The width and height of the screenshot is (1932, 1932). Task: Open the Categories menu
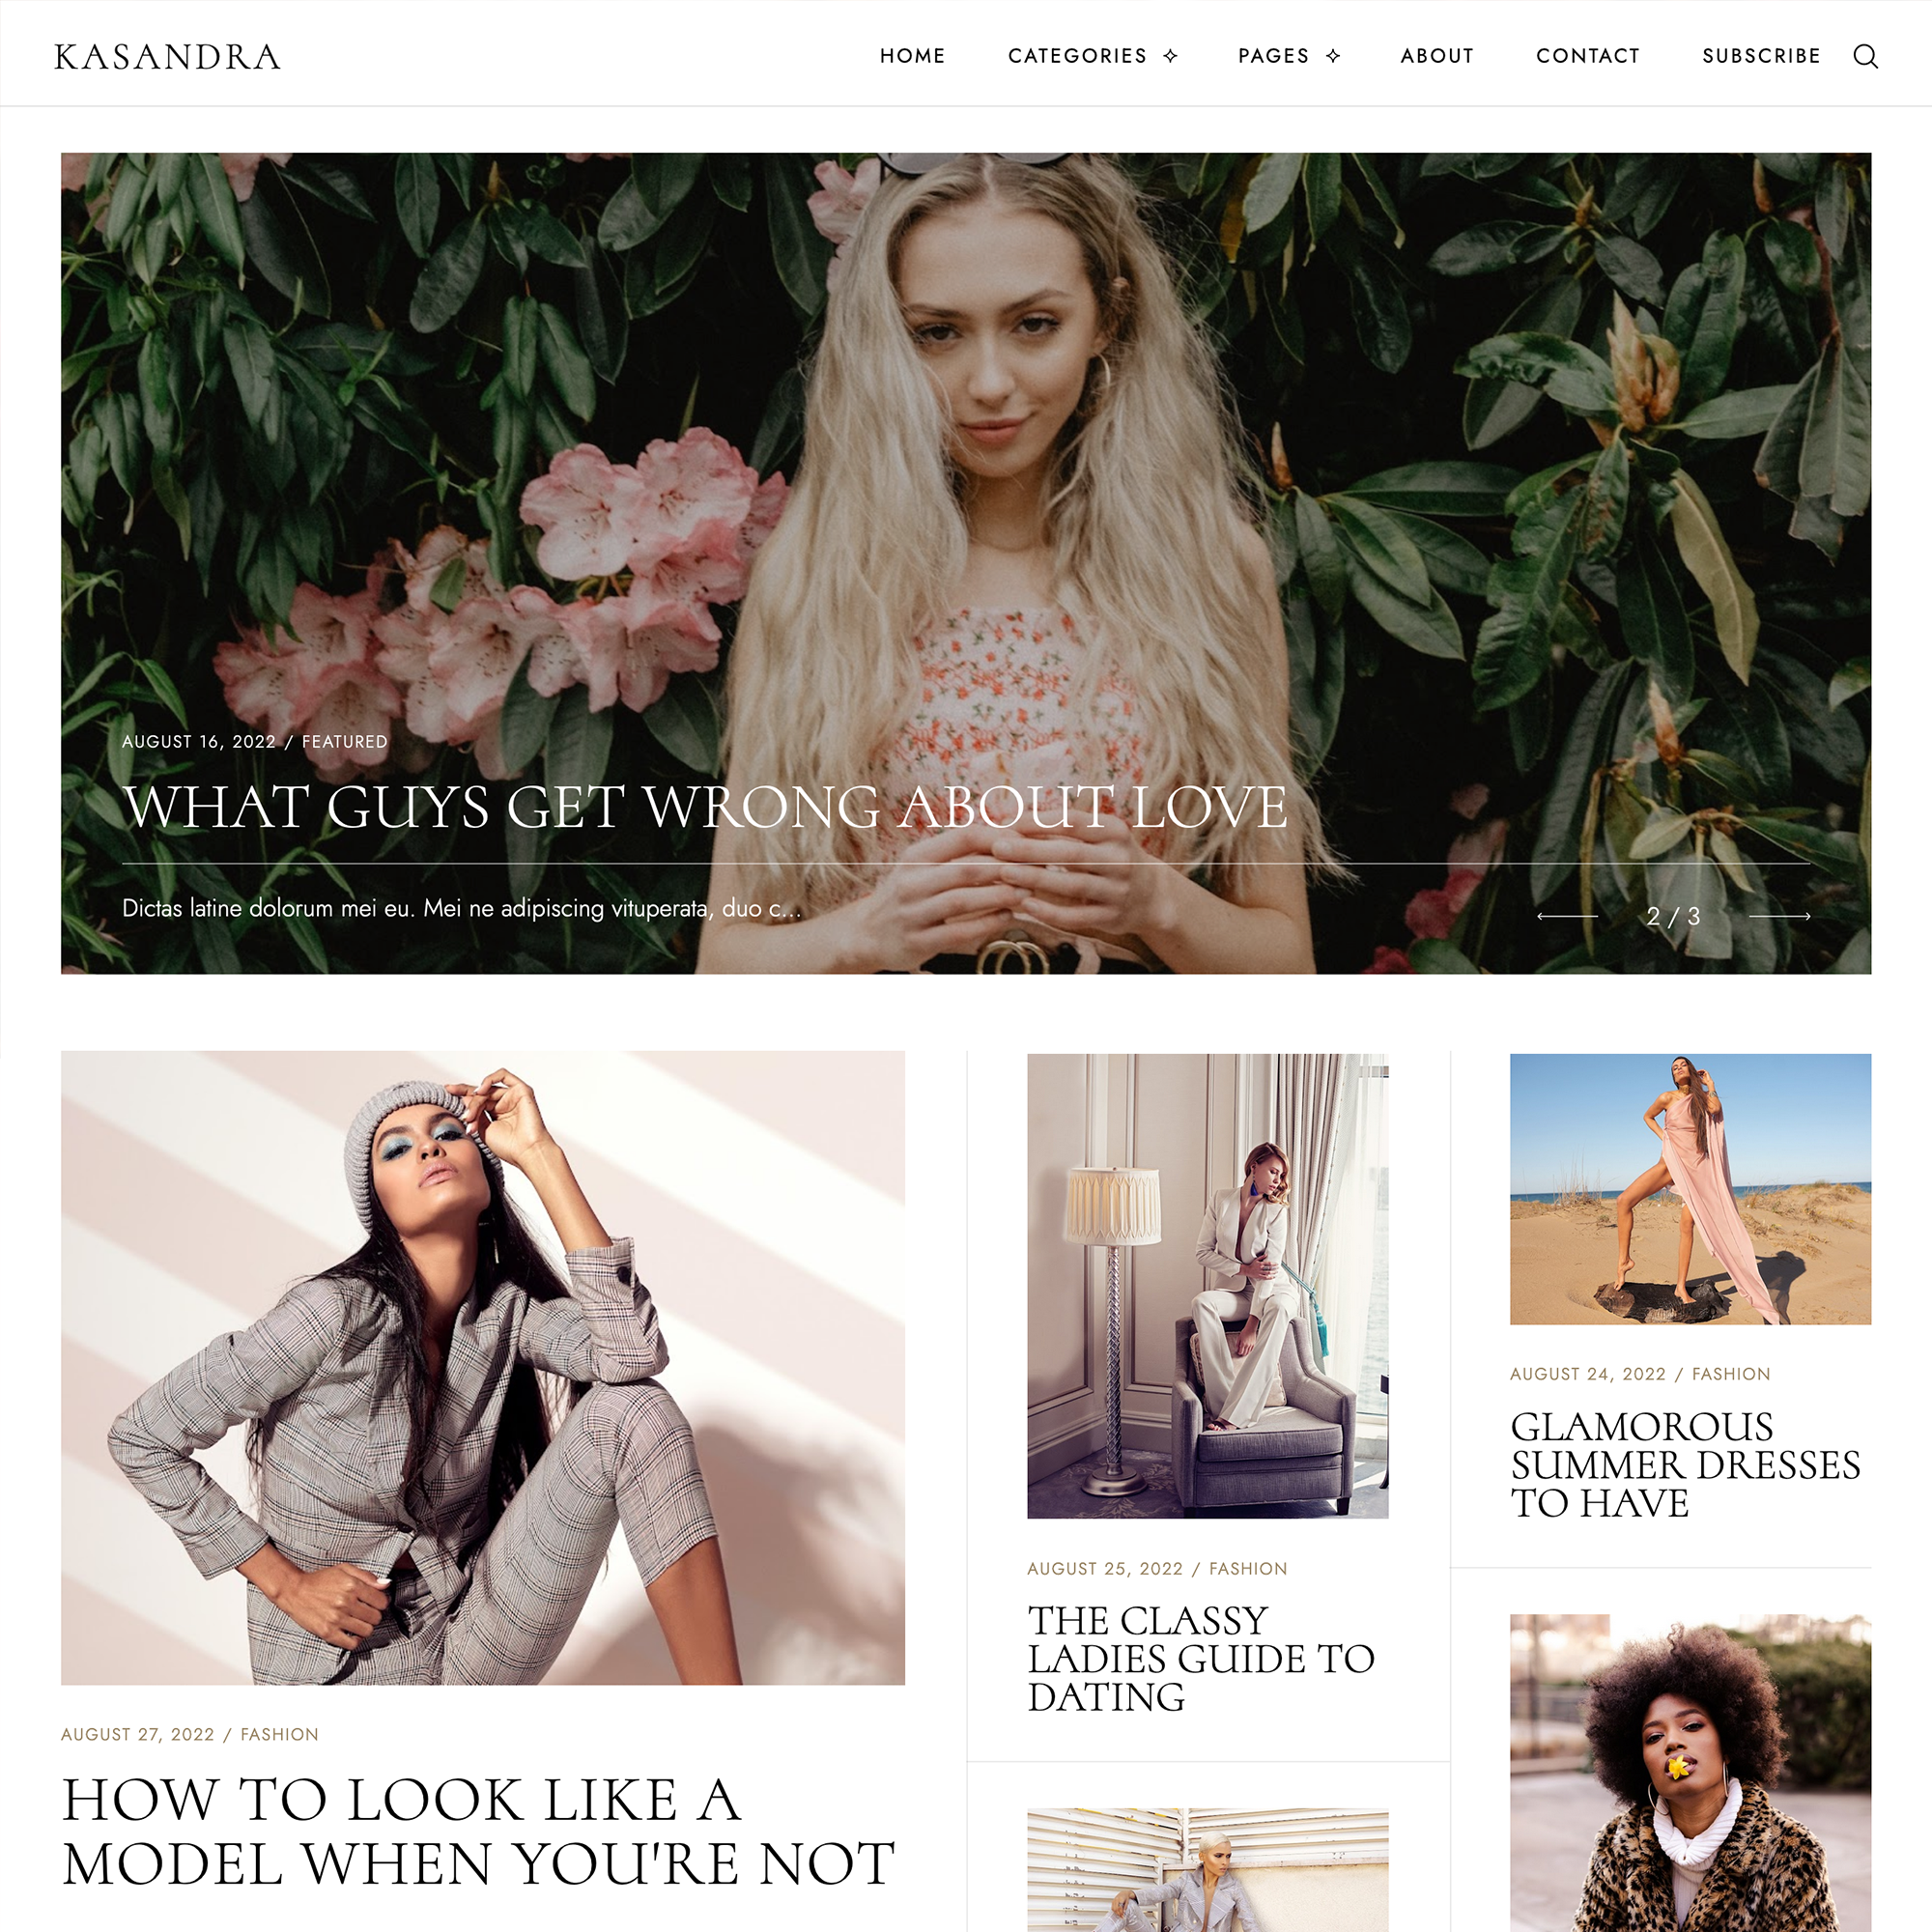click(1077, 56)
